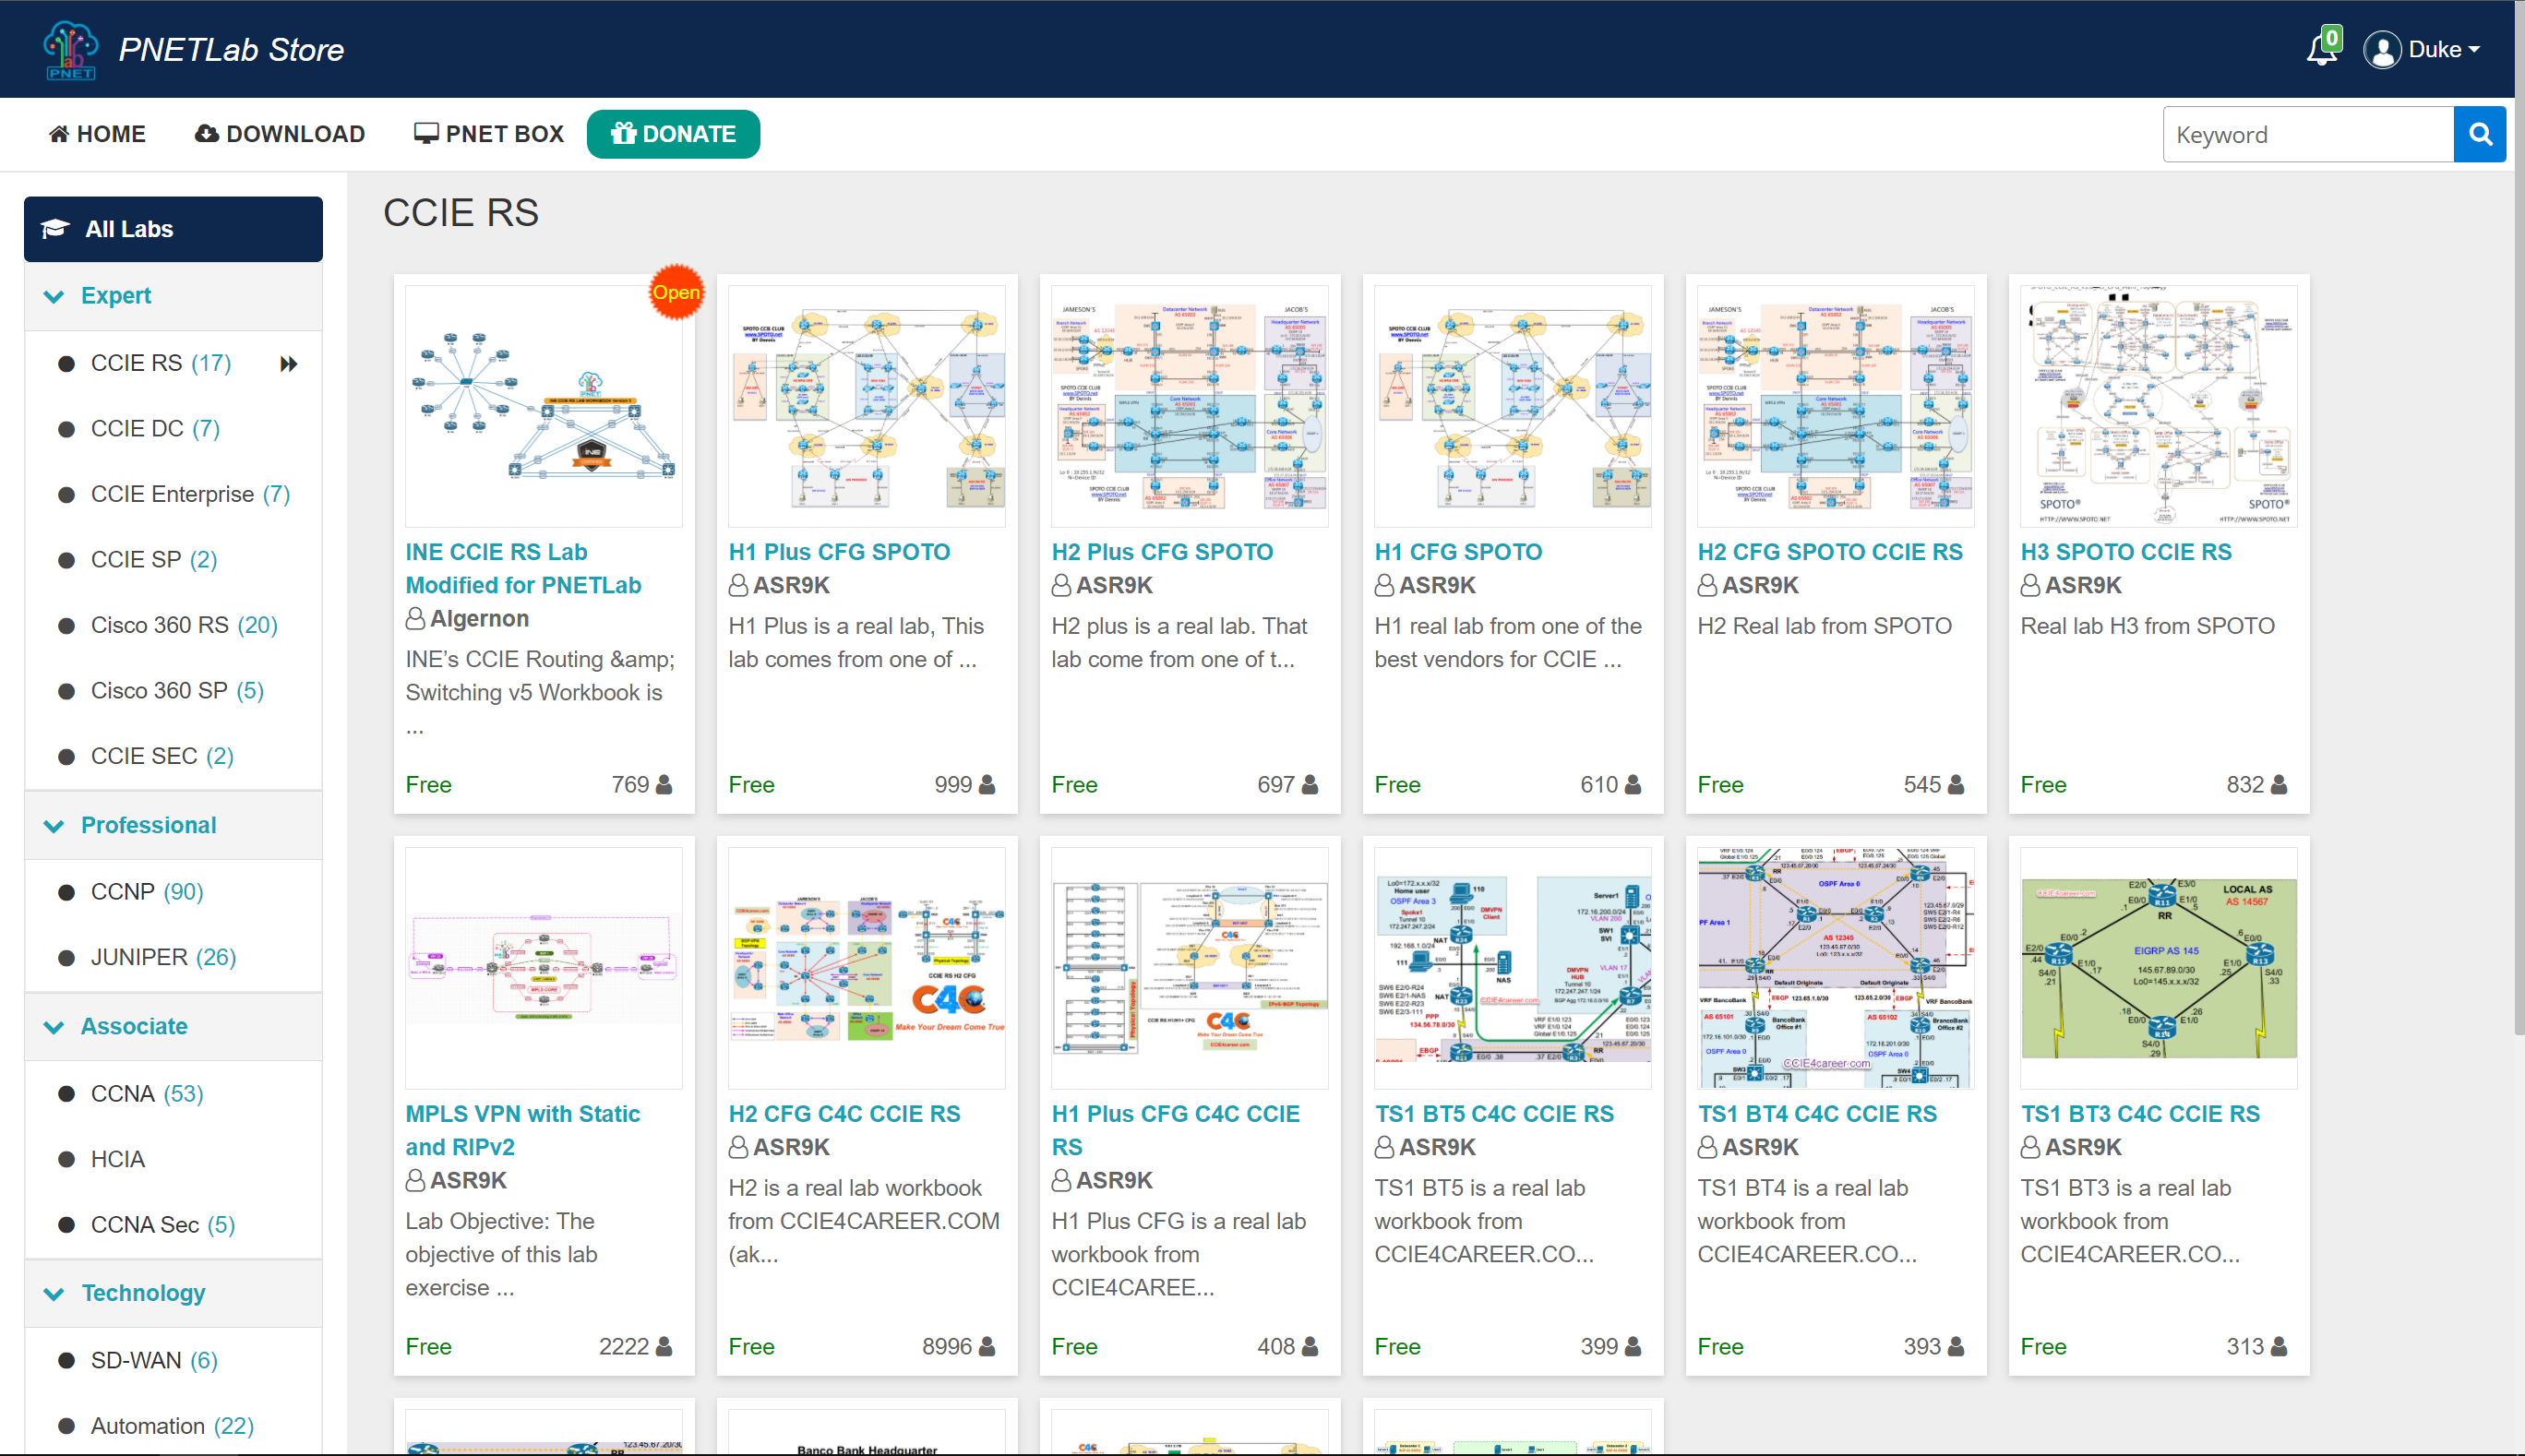This screenshot has width=2525, height=1456.
Task: Select Cisco 360 RS (20) category
Action: click(x=184, y=625)
